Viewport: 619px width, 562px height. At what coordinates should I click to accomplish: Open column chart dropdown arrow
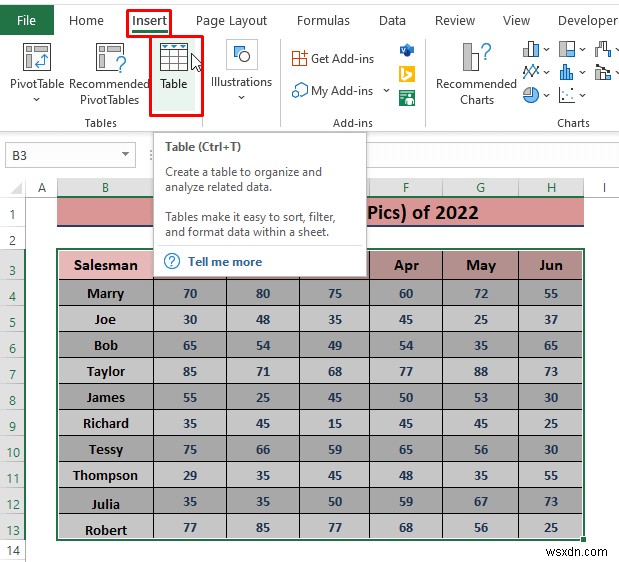tap(546, 50)
